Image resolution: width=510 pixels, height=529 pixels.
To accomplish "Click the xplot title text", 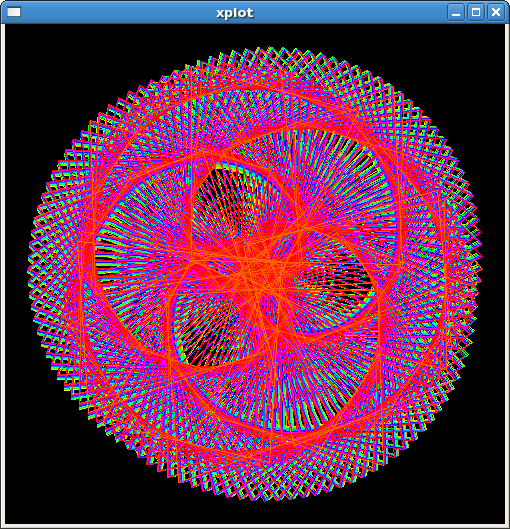I will tap(235, 13).
